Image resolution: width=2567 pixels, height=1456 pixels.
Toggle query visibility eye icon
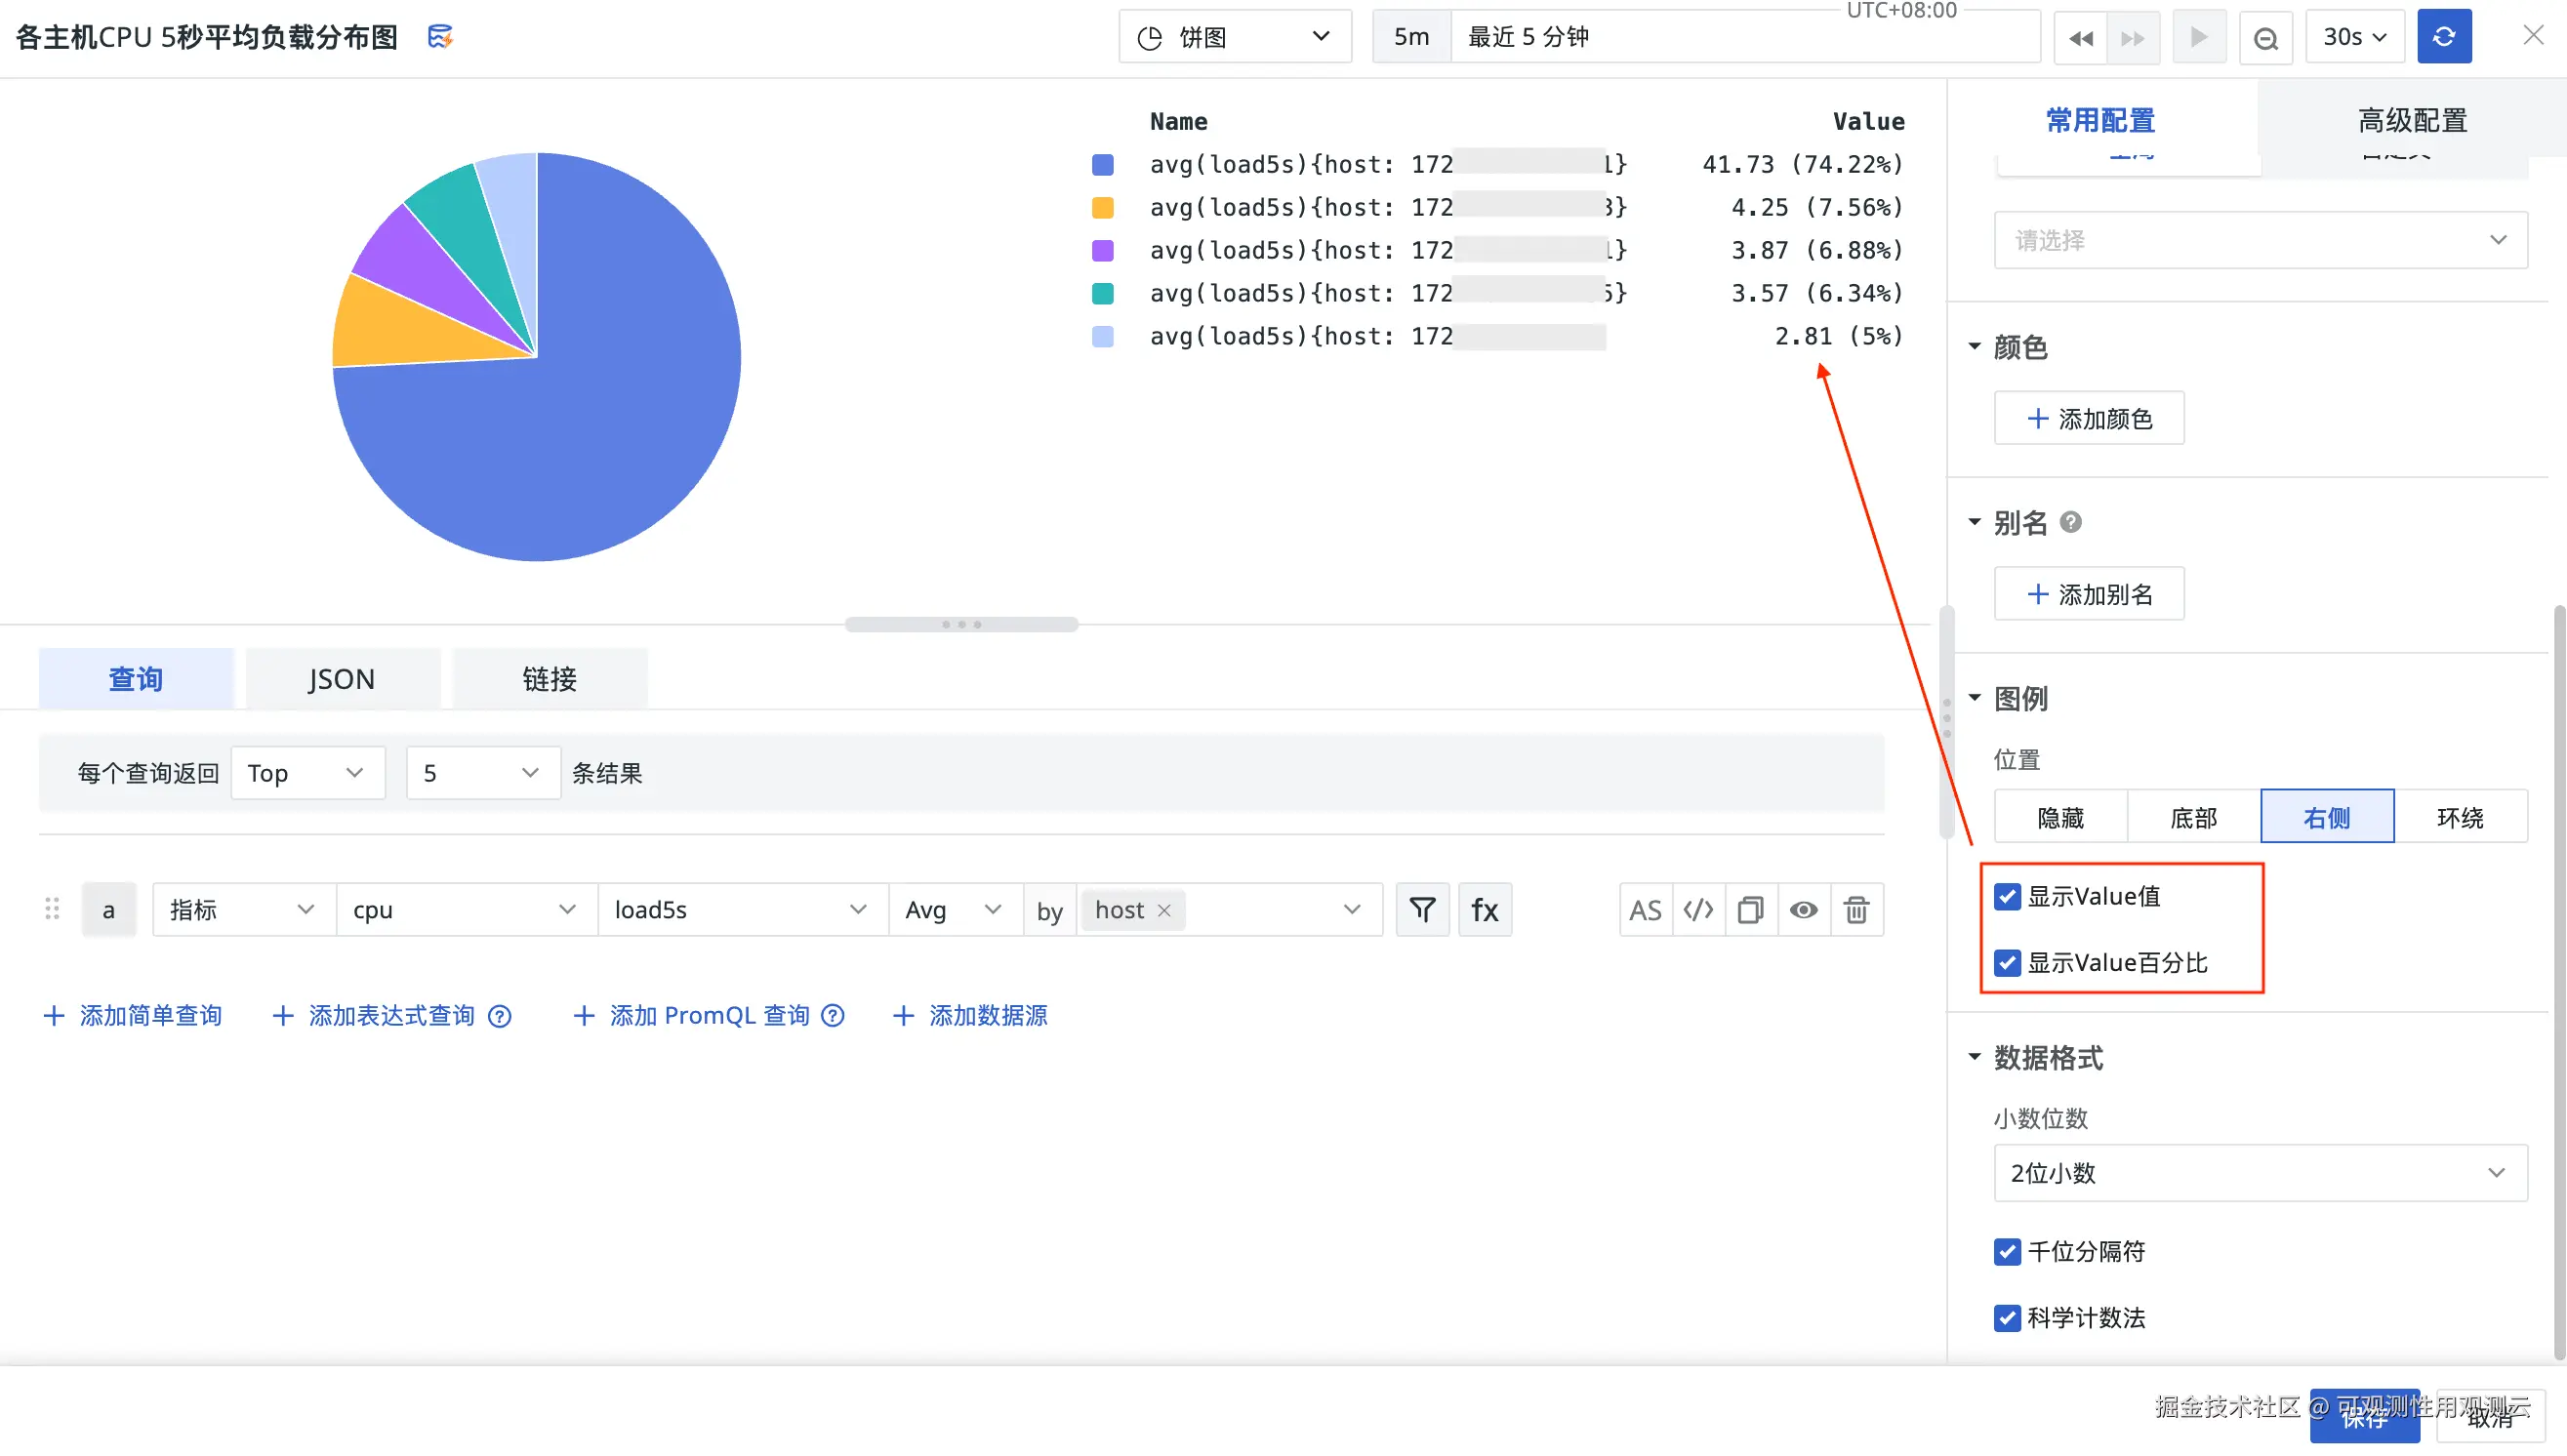click(x=1803, y=909)
